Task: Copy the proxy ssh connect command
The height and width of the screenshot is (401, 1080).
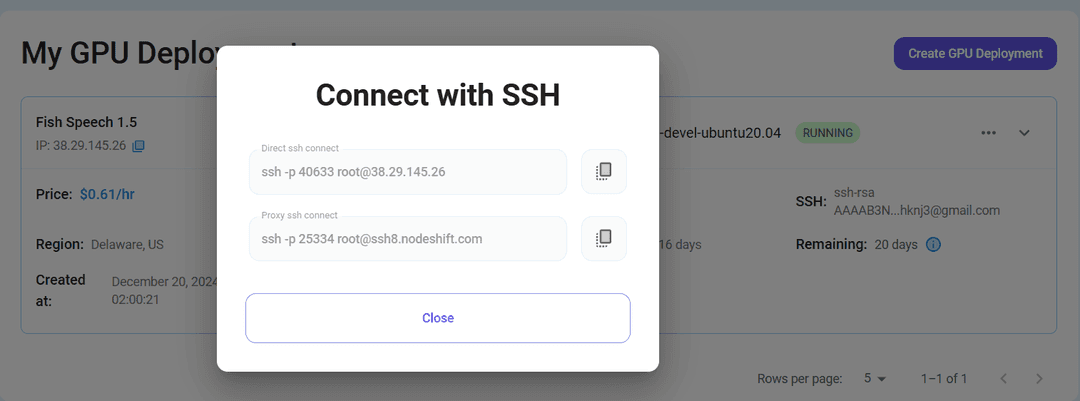Action: coord(604,238)
